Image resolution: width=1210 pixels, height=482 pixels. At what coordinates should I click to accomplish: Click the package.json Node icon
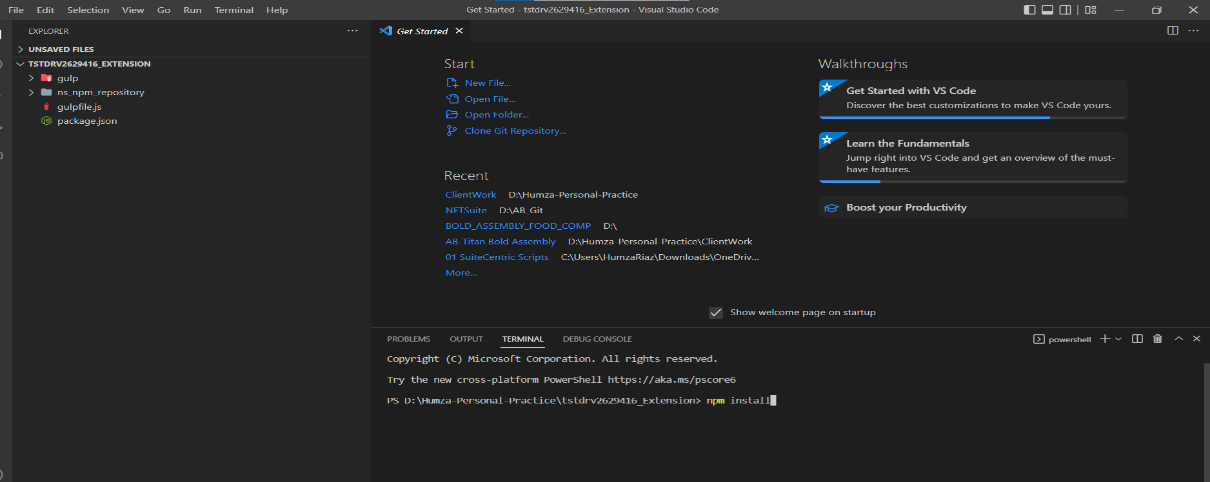(x=46, y=121)
